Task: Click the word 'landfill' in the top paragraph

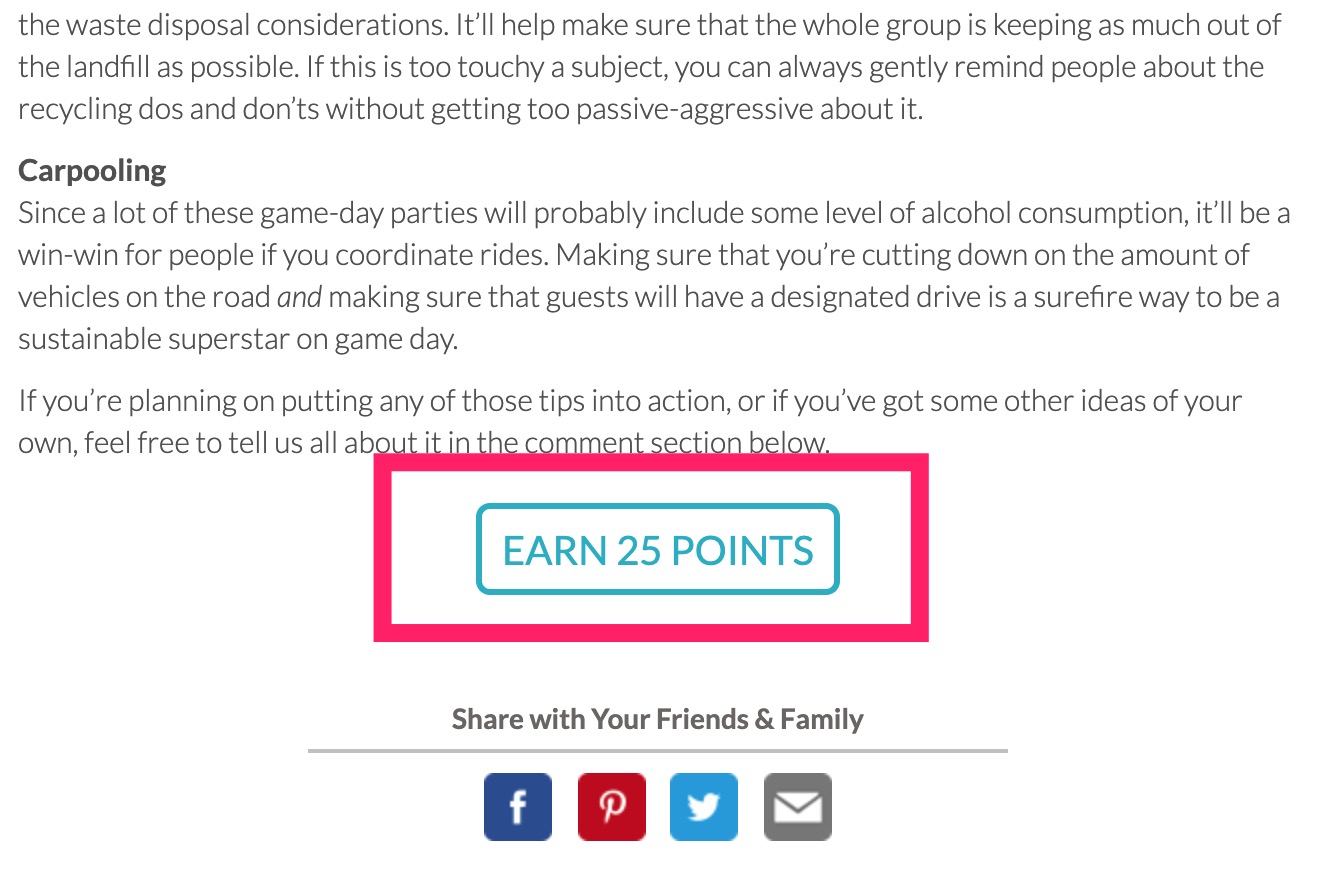Action: coord(110,67)
